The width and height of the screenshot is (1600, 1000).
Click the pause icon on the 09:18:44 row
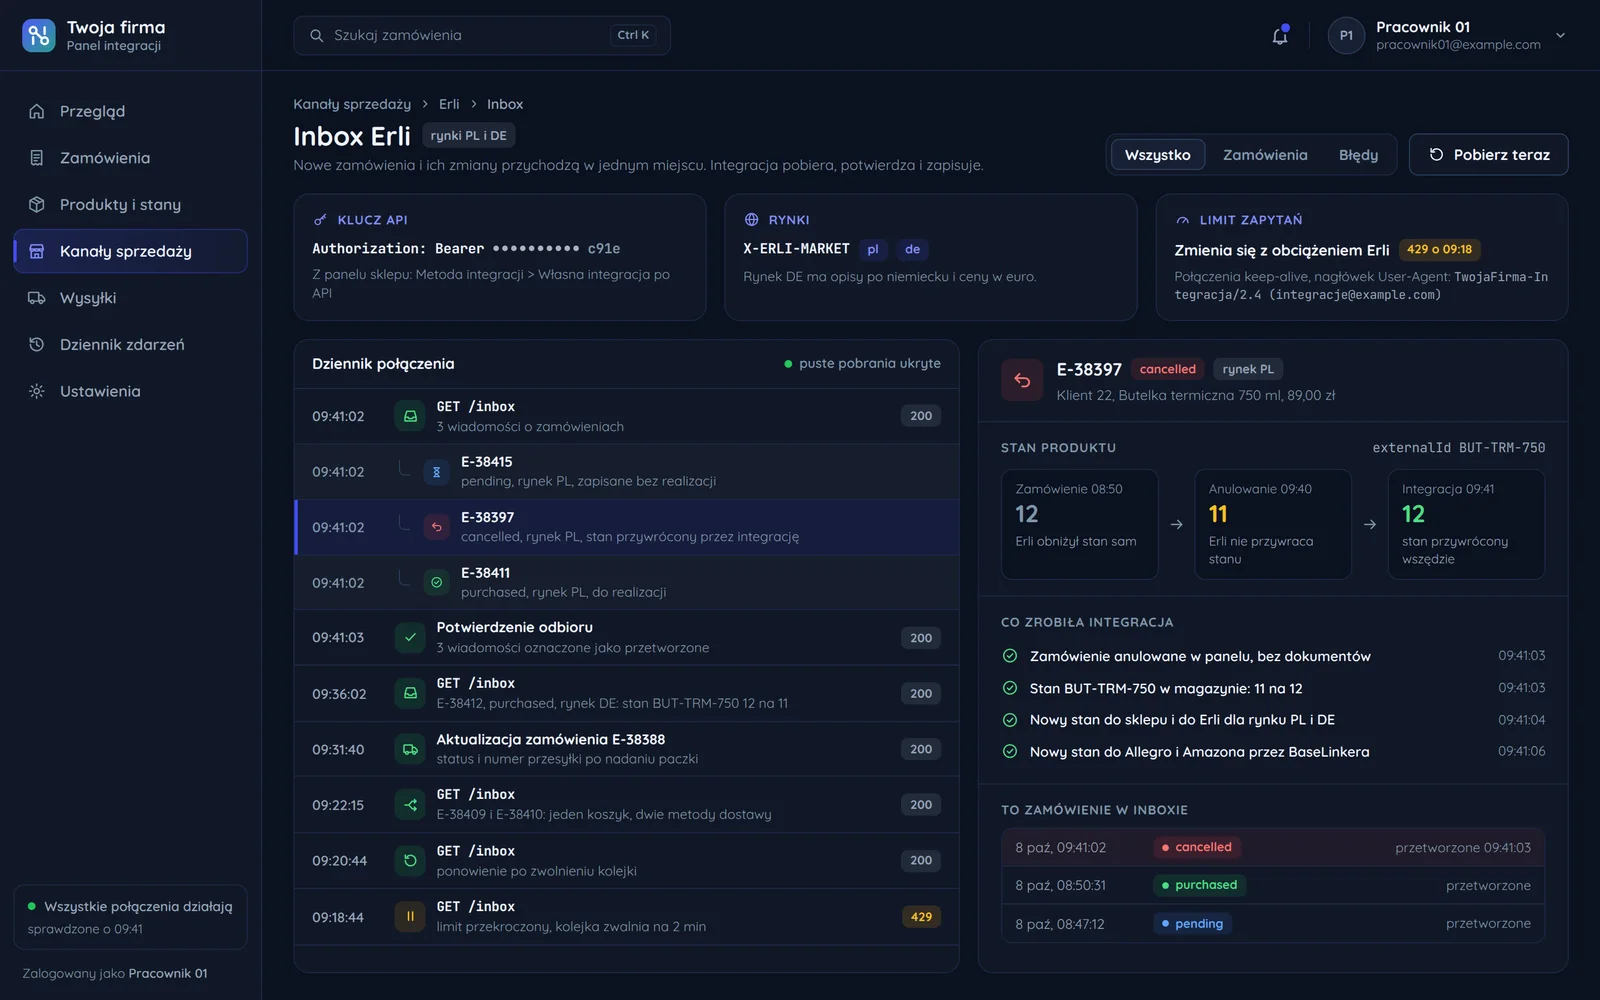[x=410, y=916]
